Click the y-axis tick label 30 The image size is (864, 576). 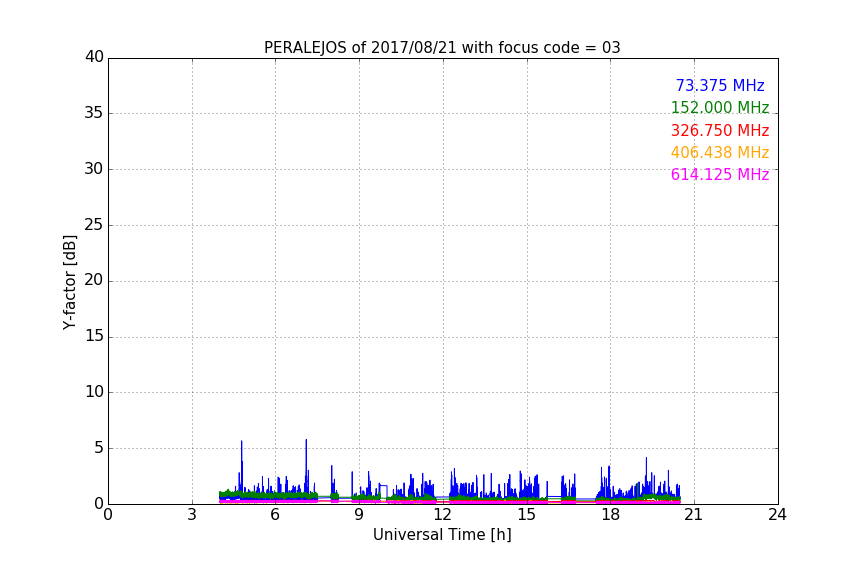[x=94, y=169]
